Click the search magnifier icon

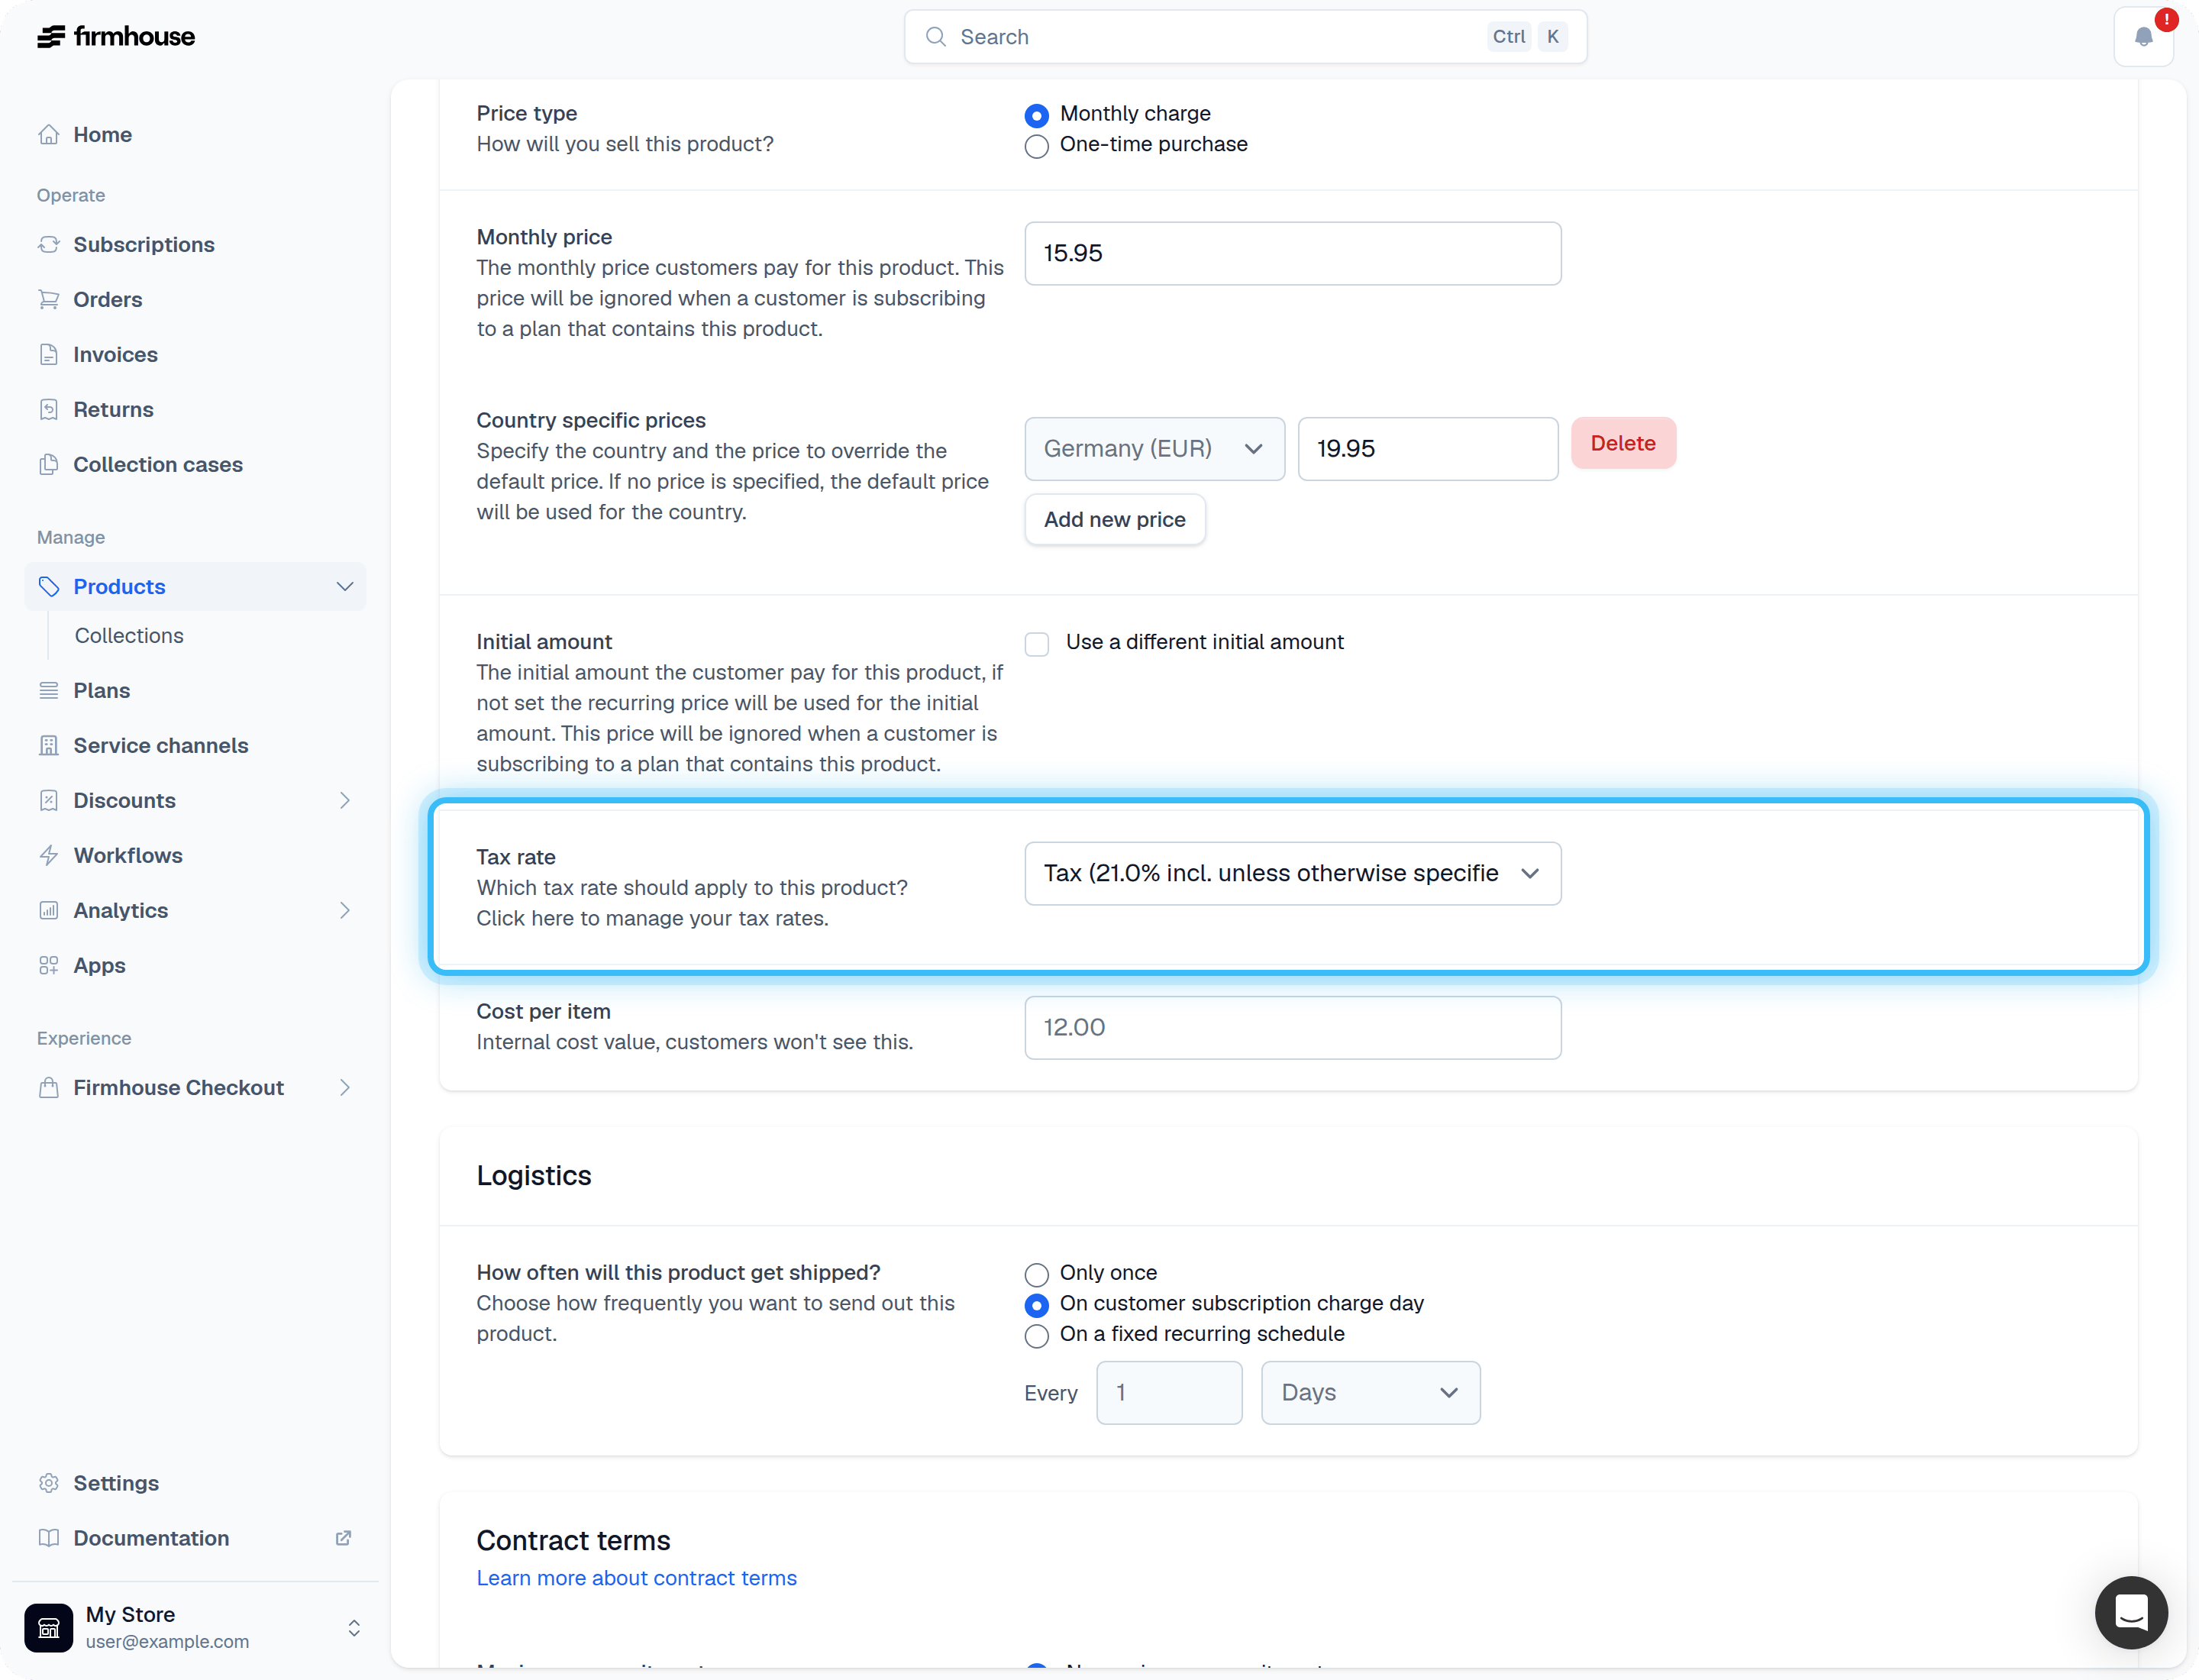tap(936, 37)
